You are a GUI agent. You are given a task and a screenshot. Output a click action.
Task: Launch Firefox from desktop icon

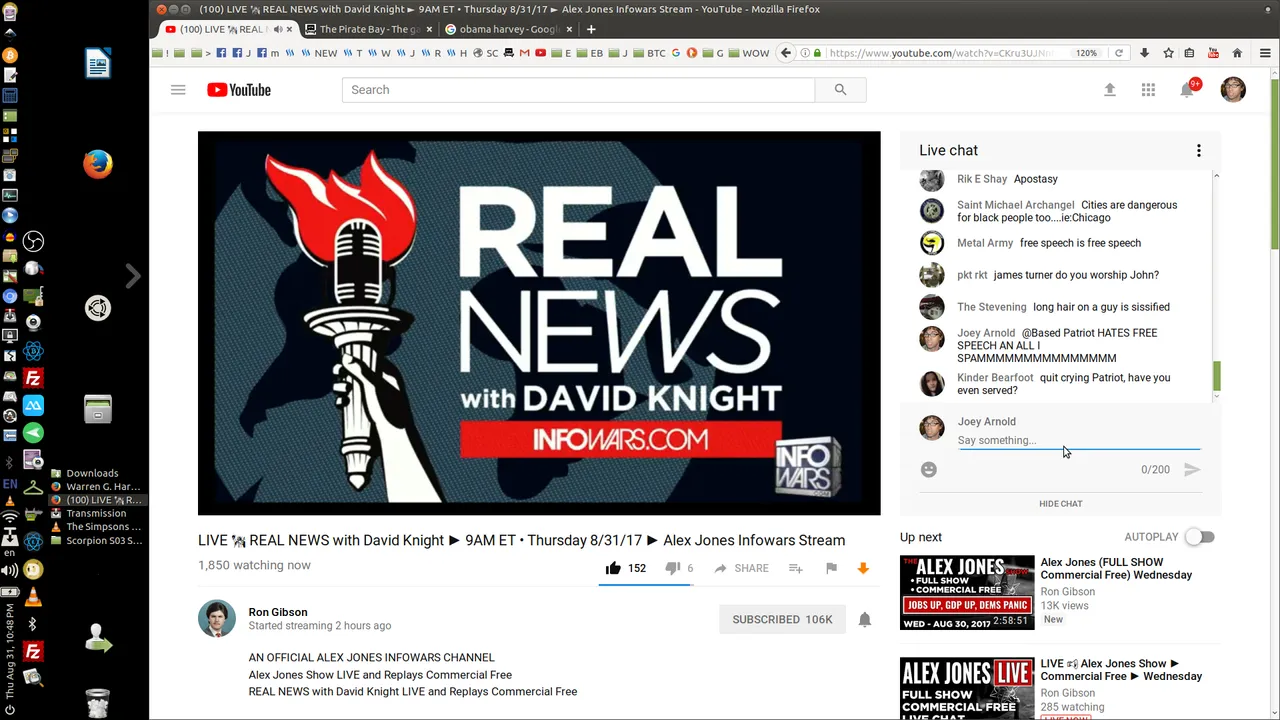tap(98, 164)
